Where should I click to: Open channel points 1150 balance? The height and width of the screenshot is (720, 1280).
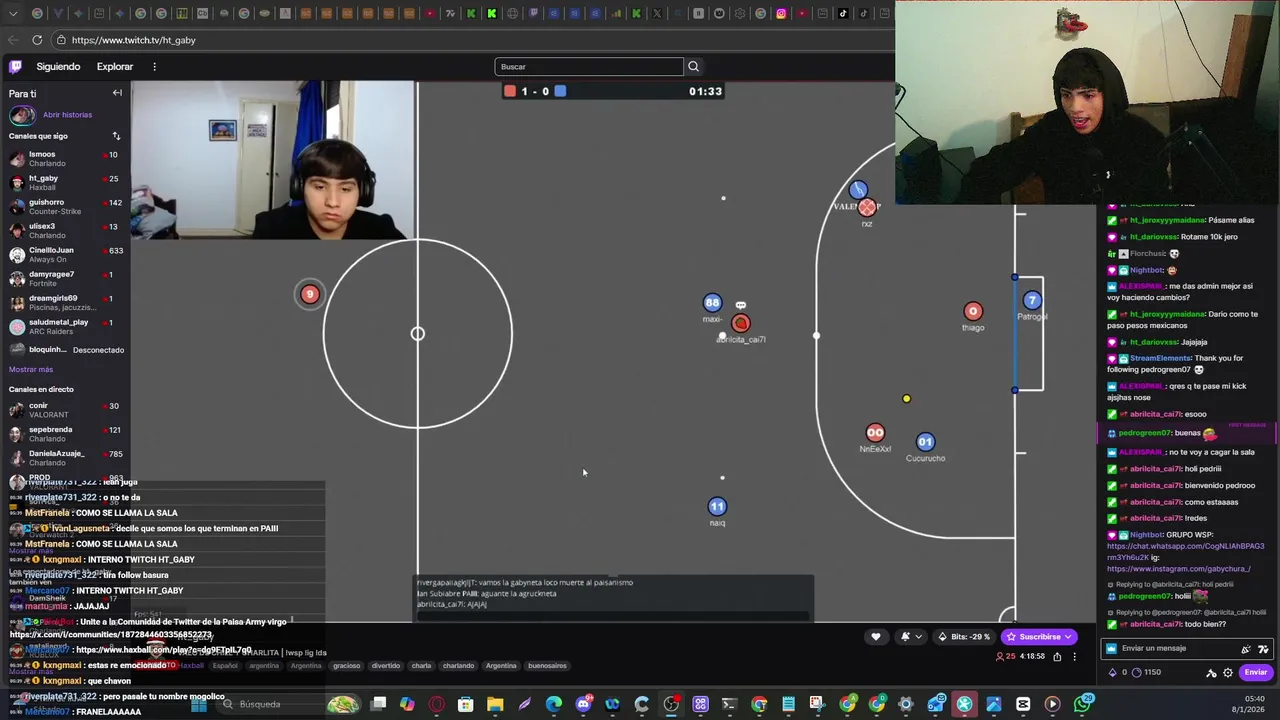(x=1147, y=672)
